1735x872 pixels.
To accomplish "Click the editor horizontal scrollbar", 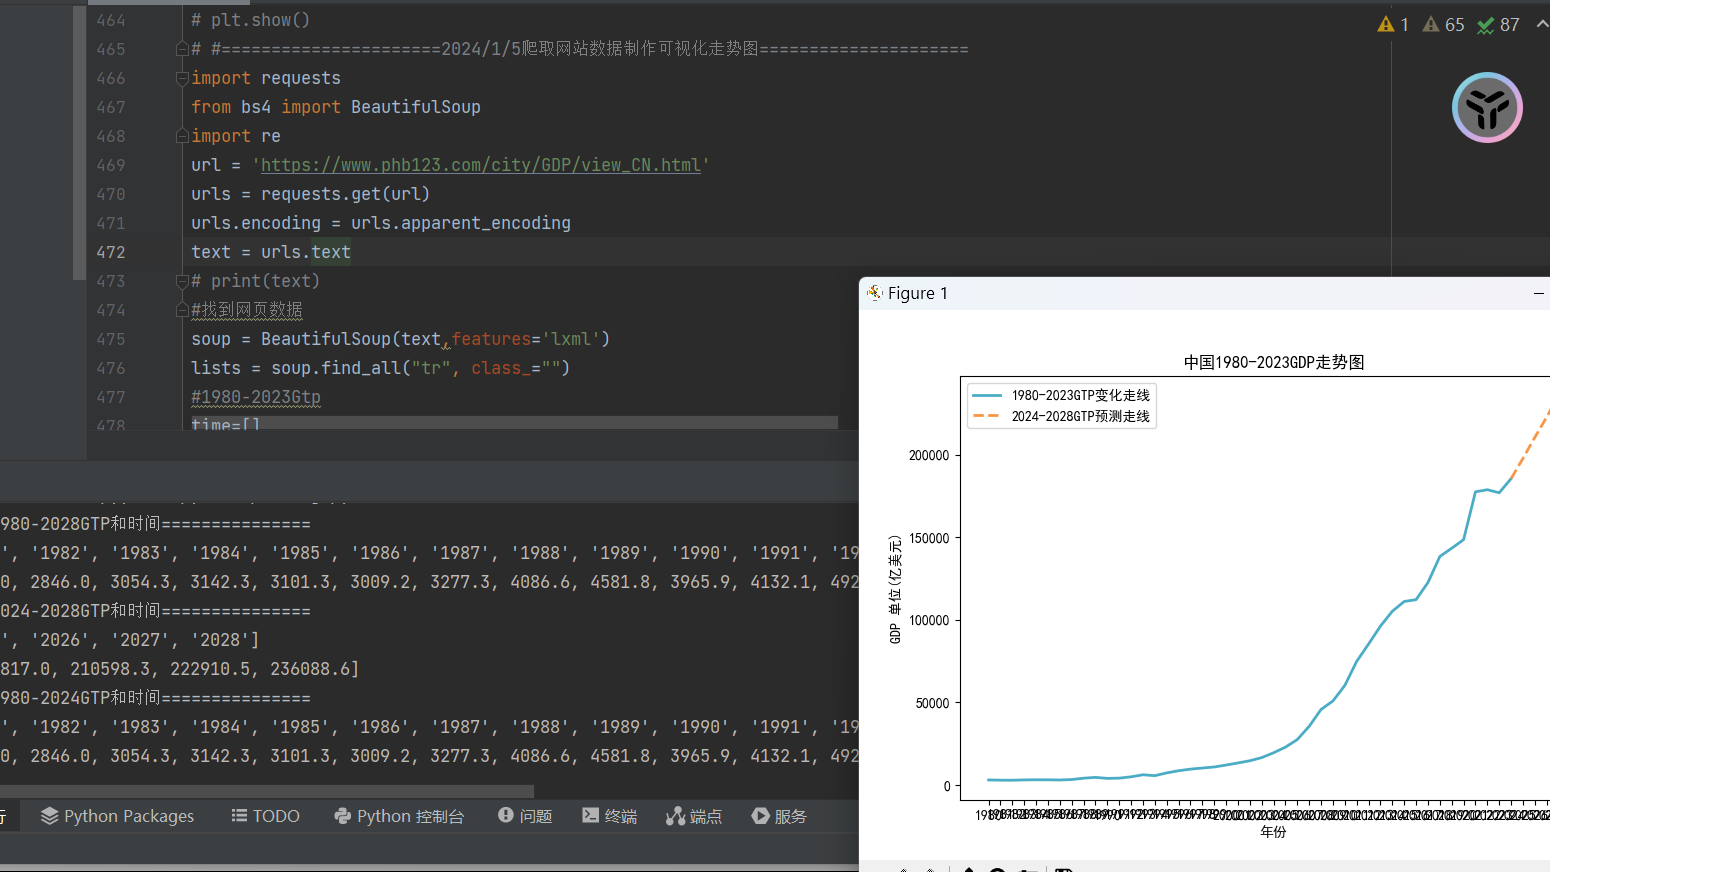I will click(514, 422).
